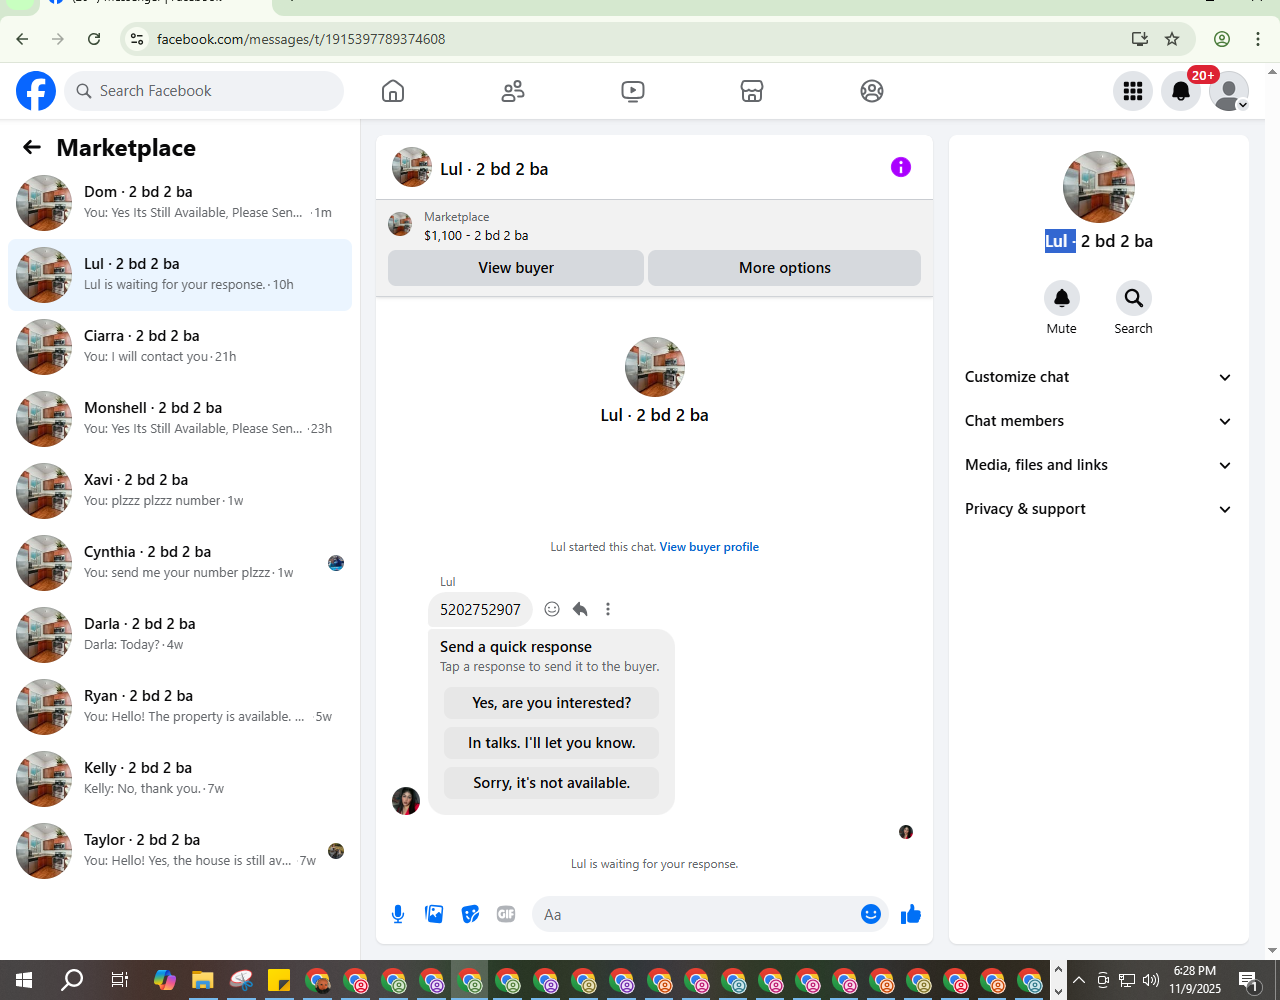Click the View buyer button

(516, 268)
